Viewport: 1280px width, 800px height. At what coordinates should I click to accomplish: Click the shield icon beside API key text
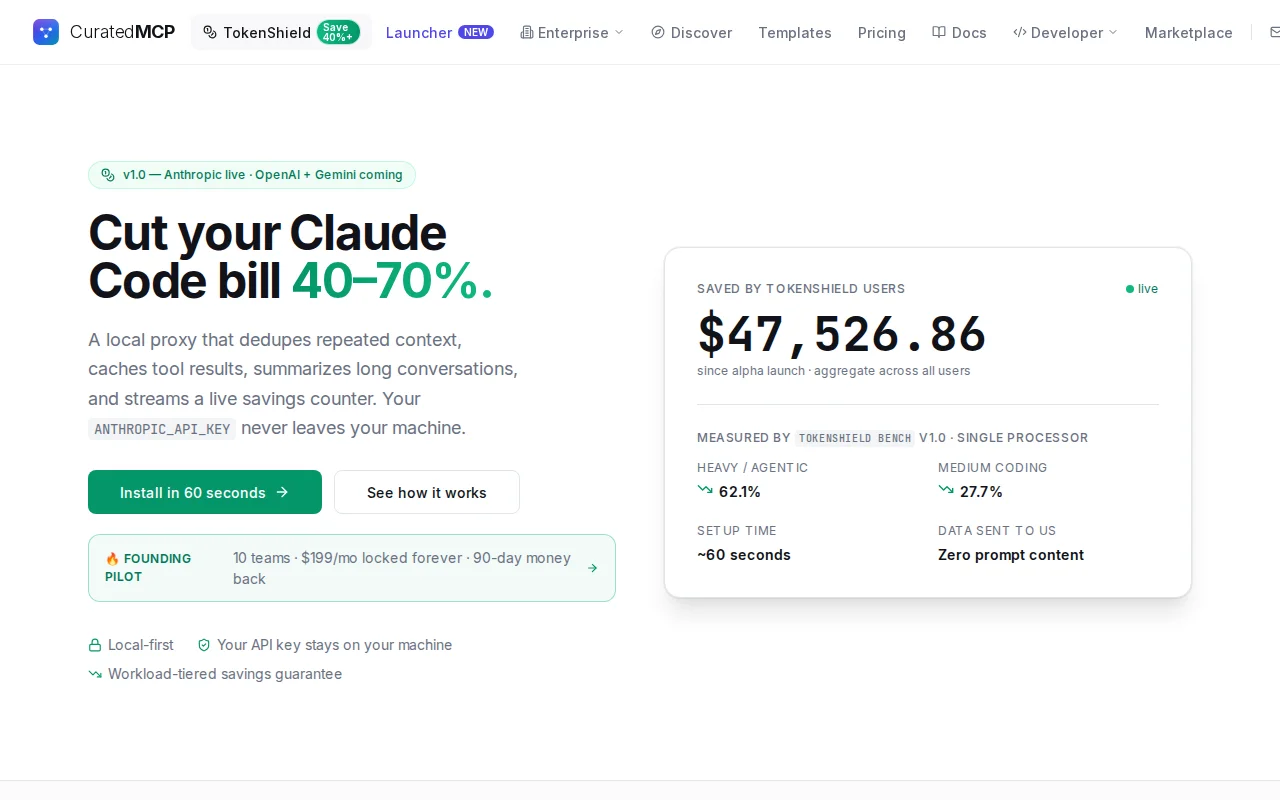[204, 645]
